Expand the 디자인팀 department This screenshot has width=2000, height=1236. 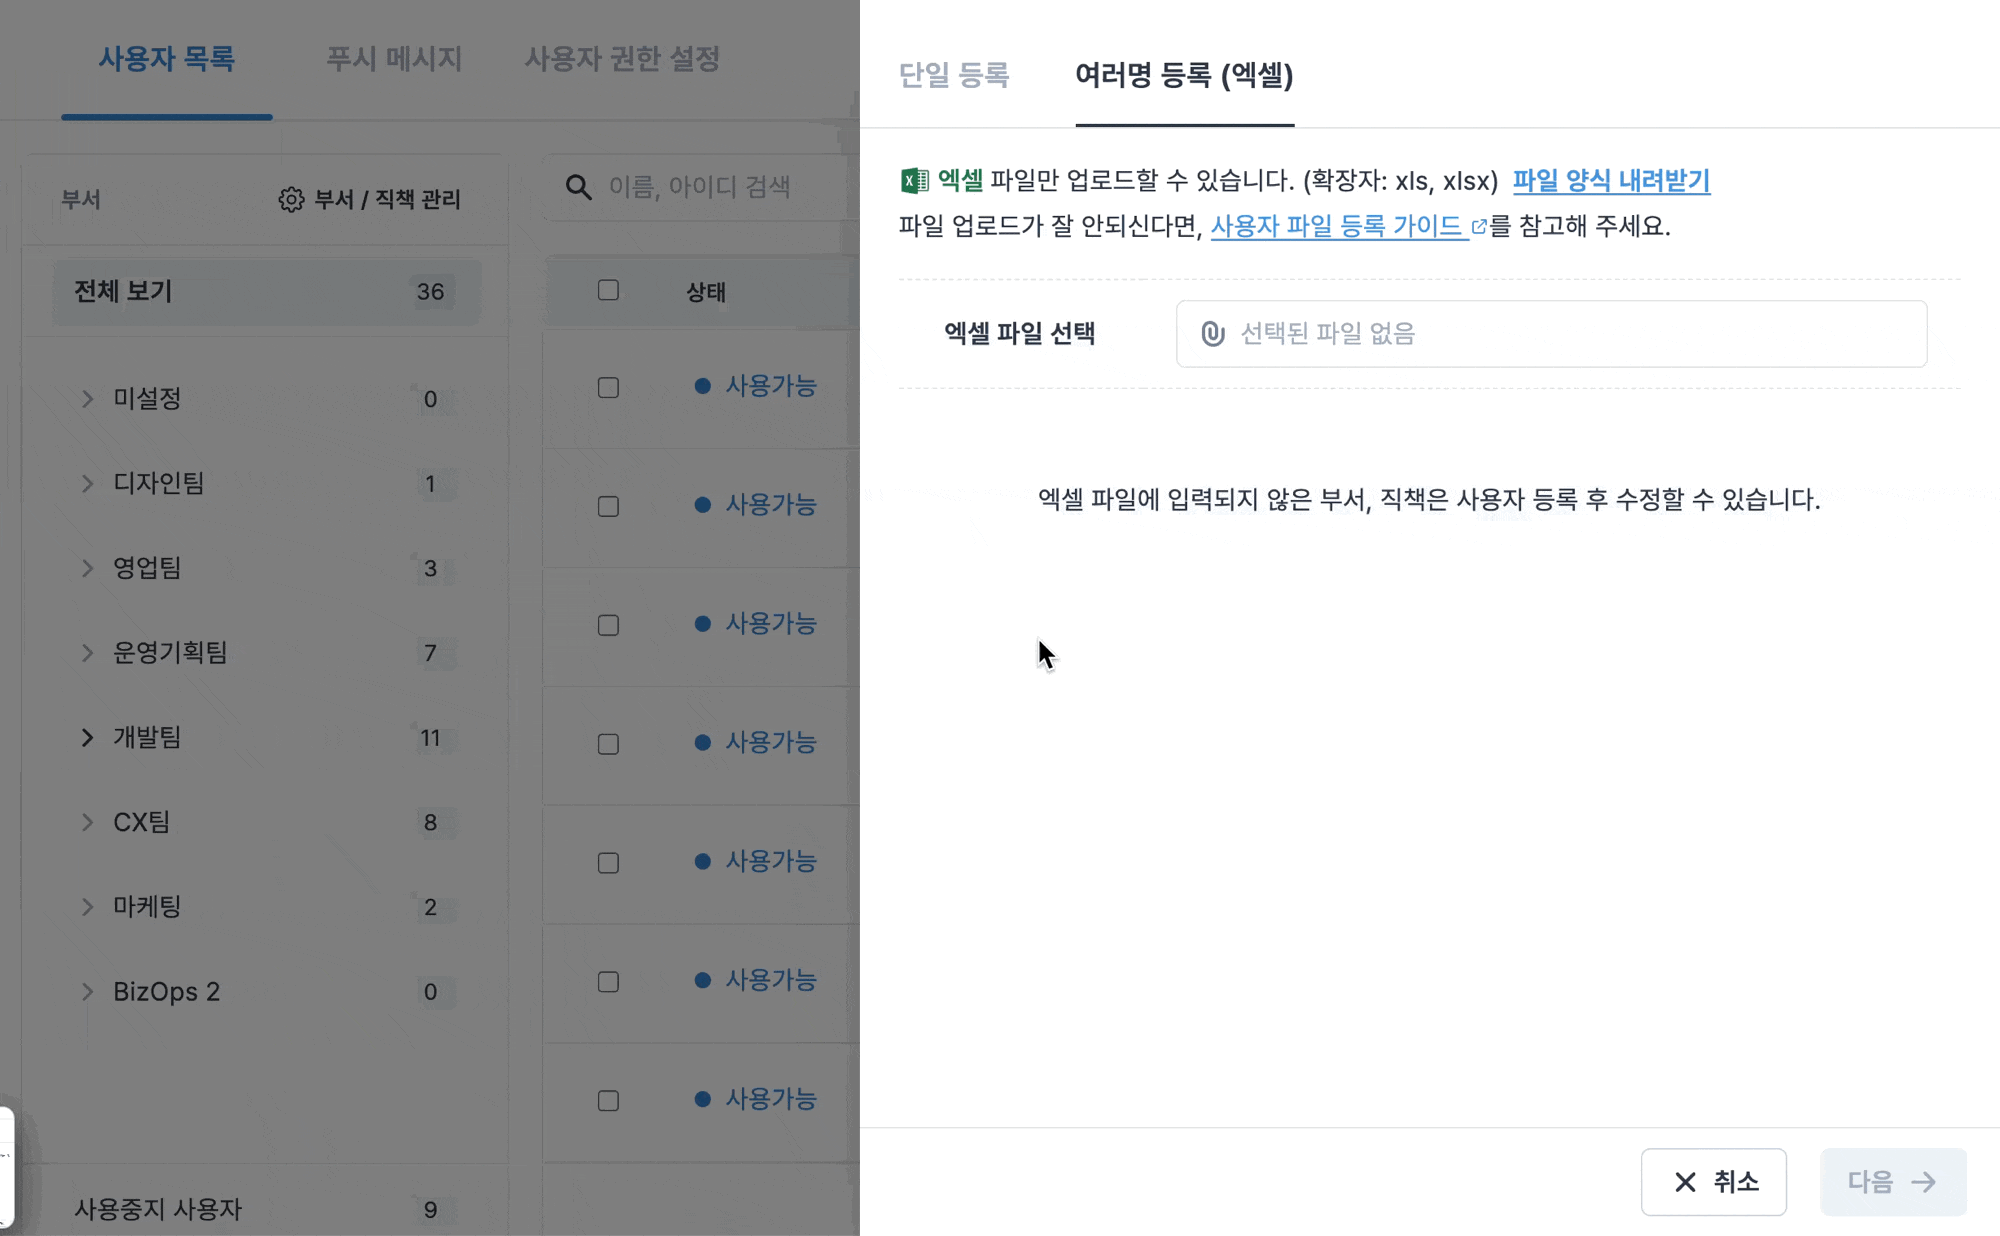(88, 484)
